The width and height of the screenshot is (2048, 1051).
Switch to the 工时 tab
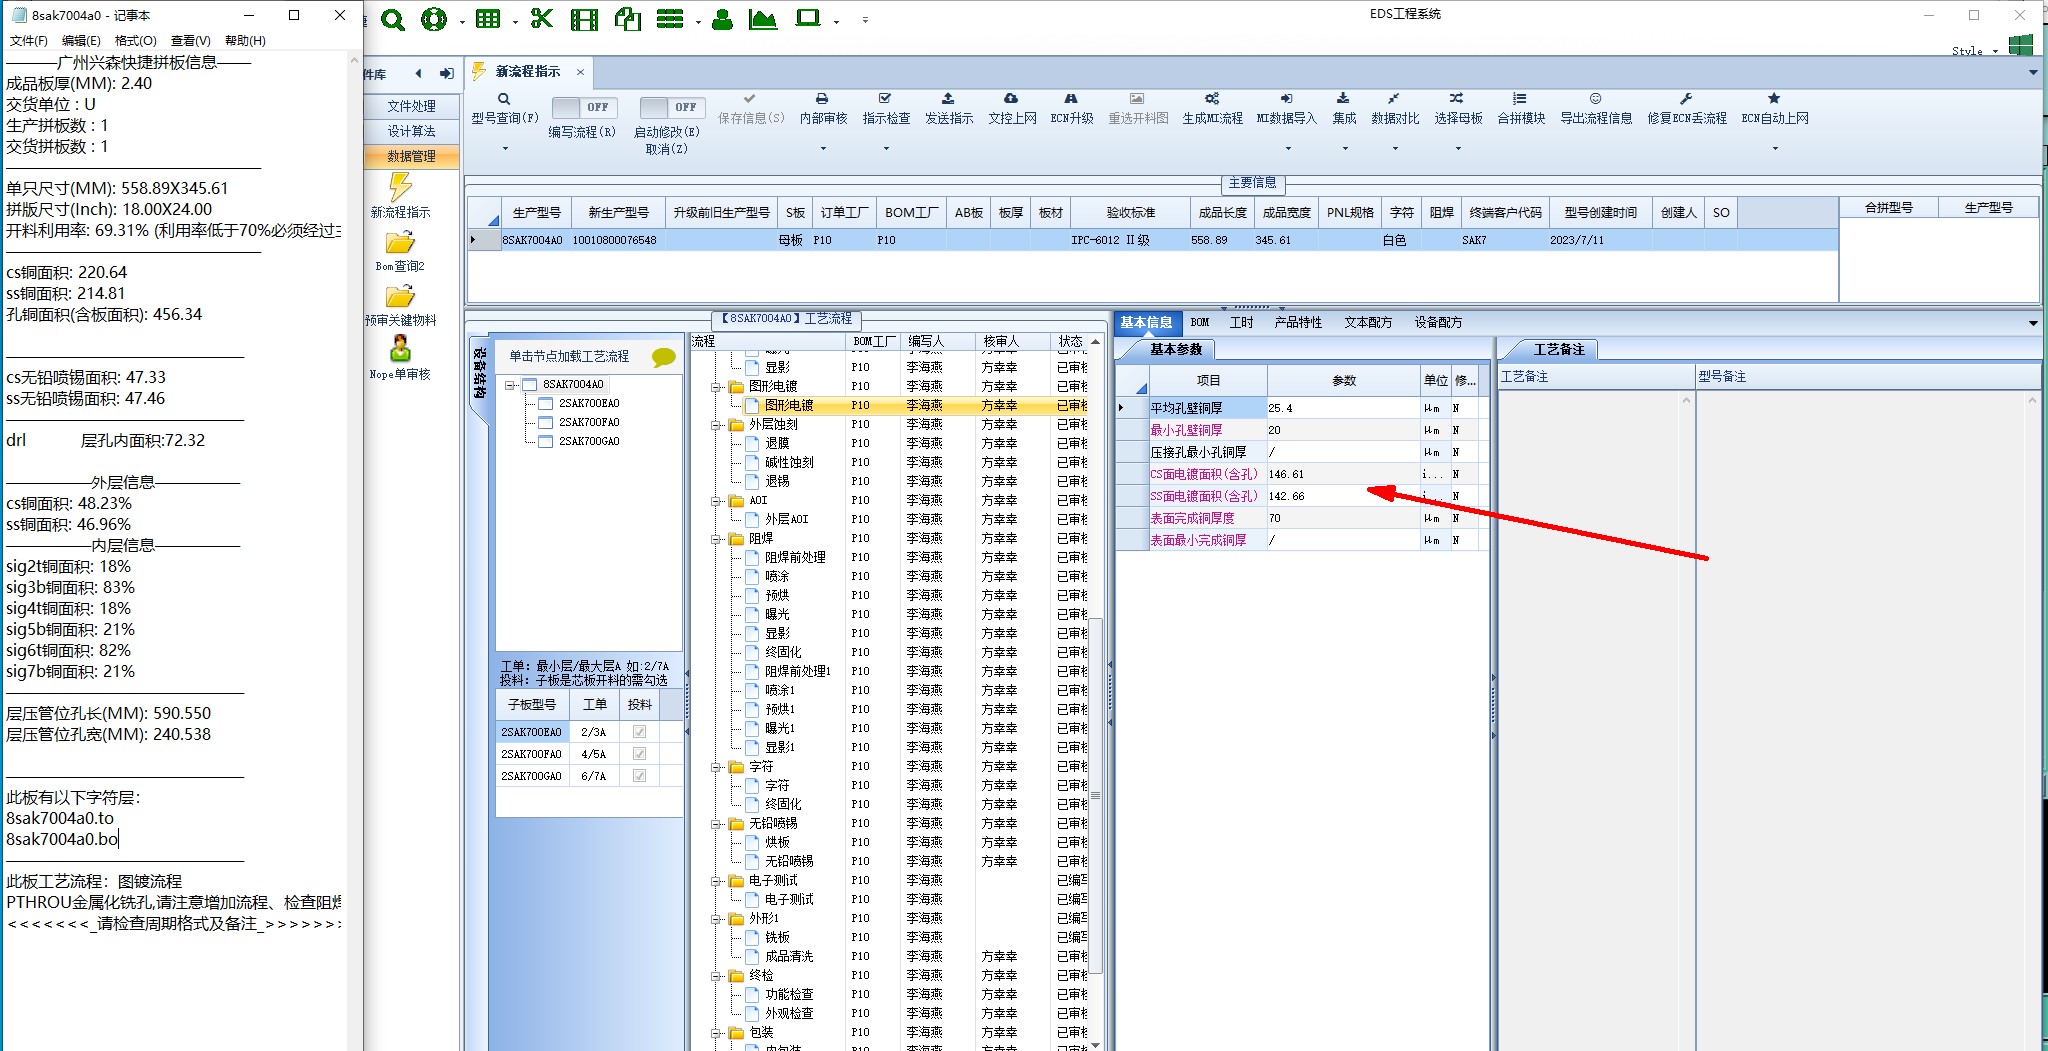[x=1241, y=322]
